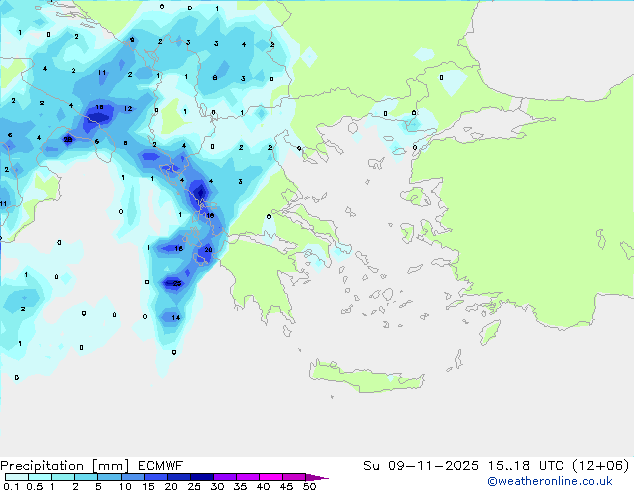The width and height of the screenshot is (634, 490).
Task: Click the "(12+06)" forecast offset text
Action: [x=601, y=466]
